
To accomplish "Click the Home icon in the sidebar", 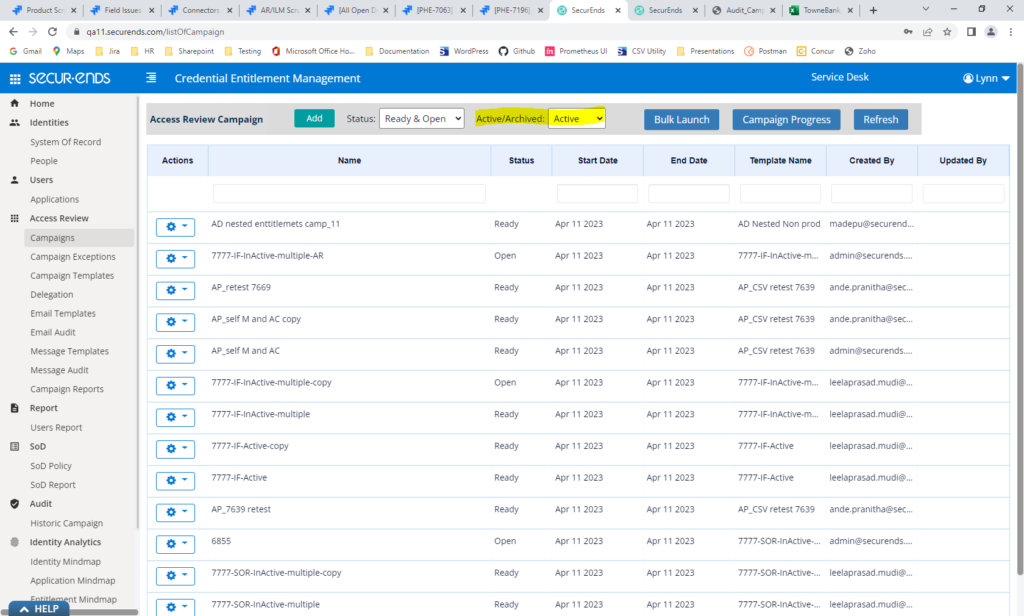I will 15,104.
